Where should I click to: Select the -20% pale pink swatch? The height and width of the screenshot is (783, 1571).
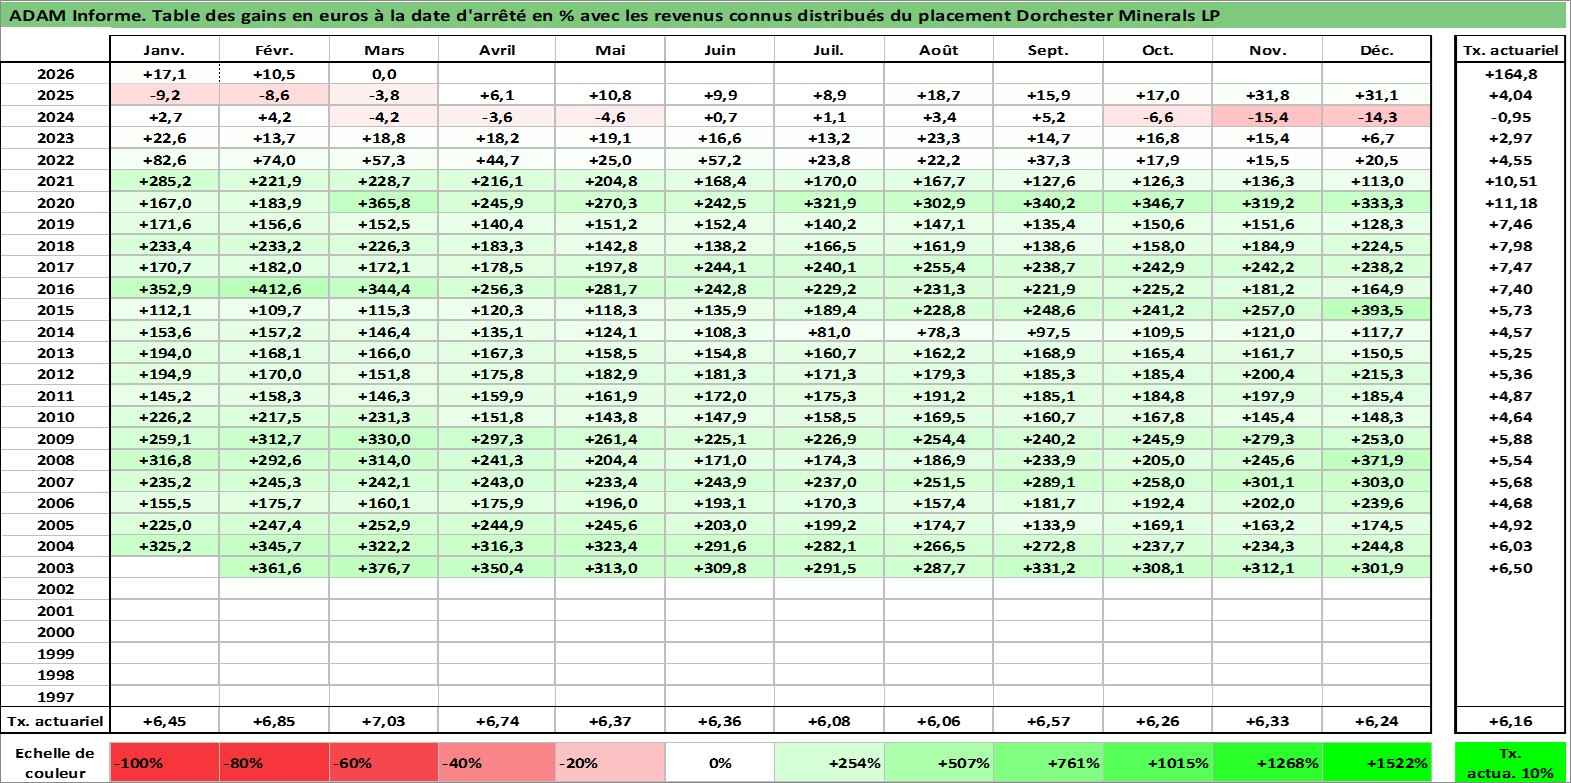[x=609, y=762]
